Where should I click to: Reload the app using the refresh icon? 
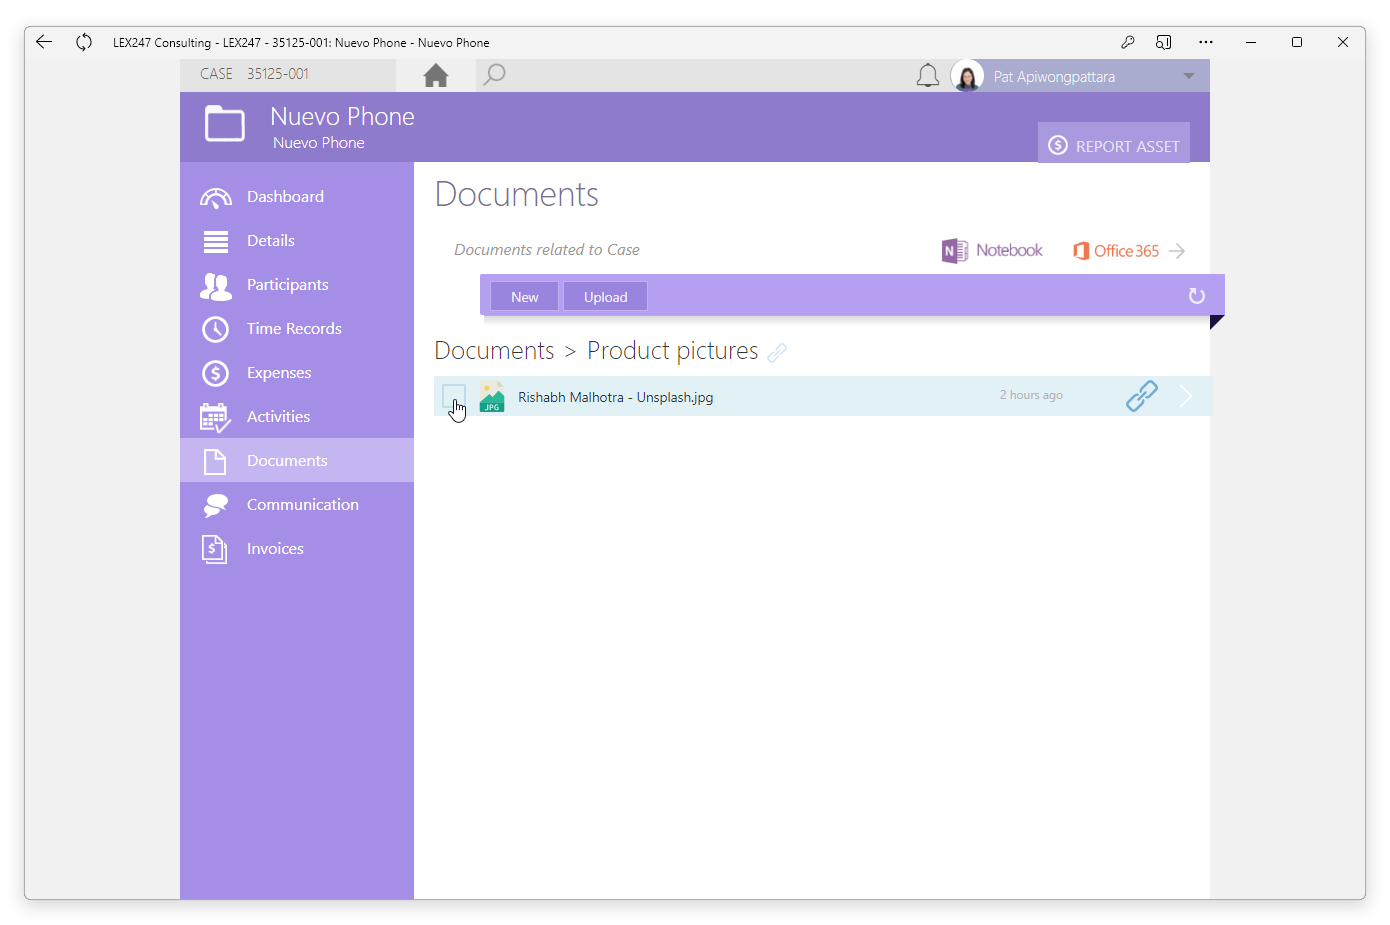84,42
